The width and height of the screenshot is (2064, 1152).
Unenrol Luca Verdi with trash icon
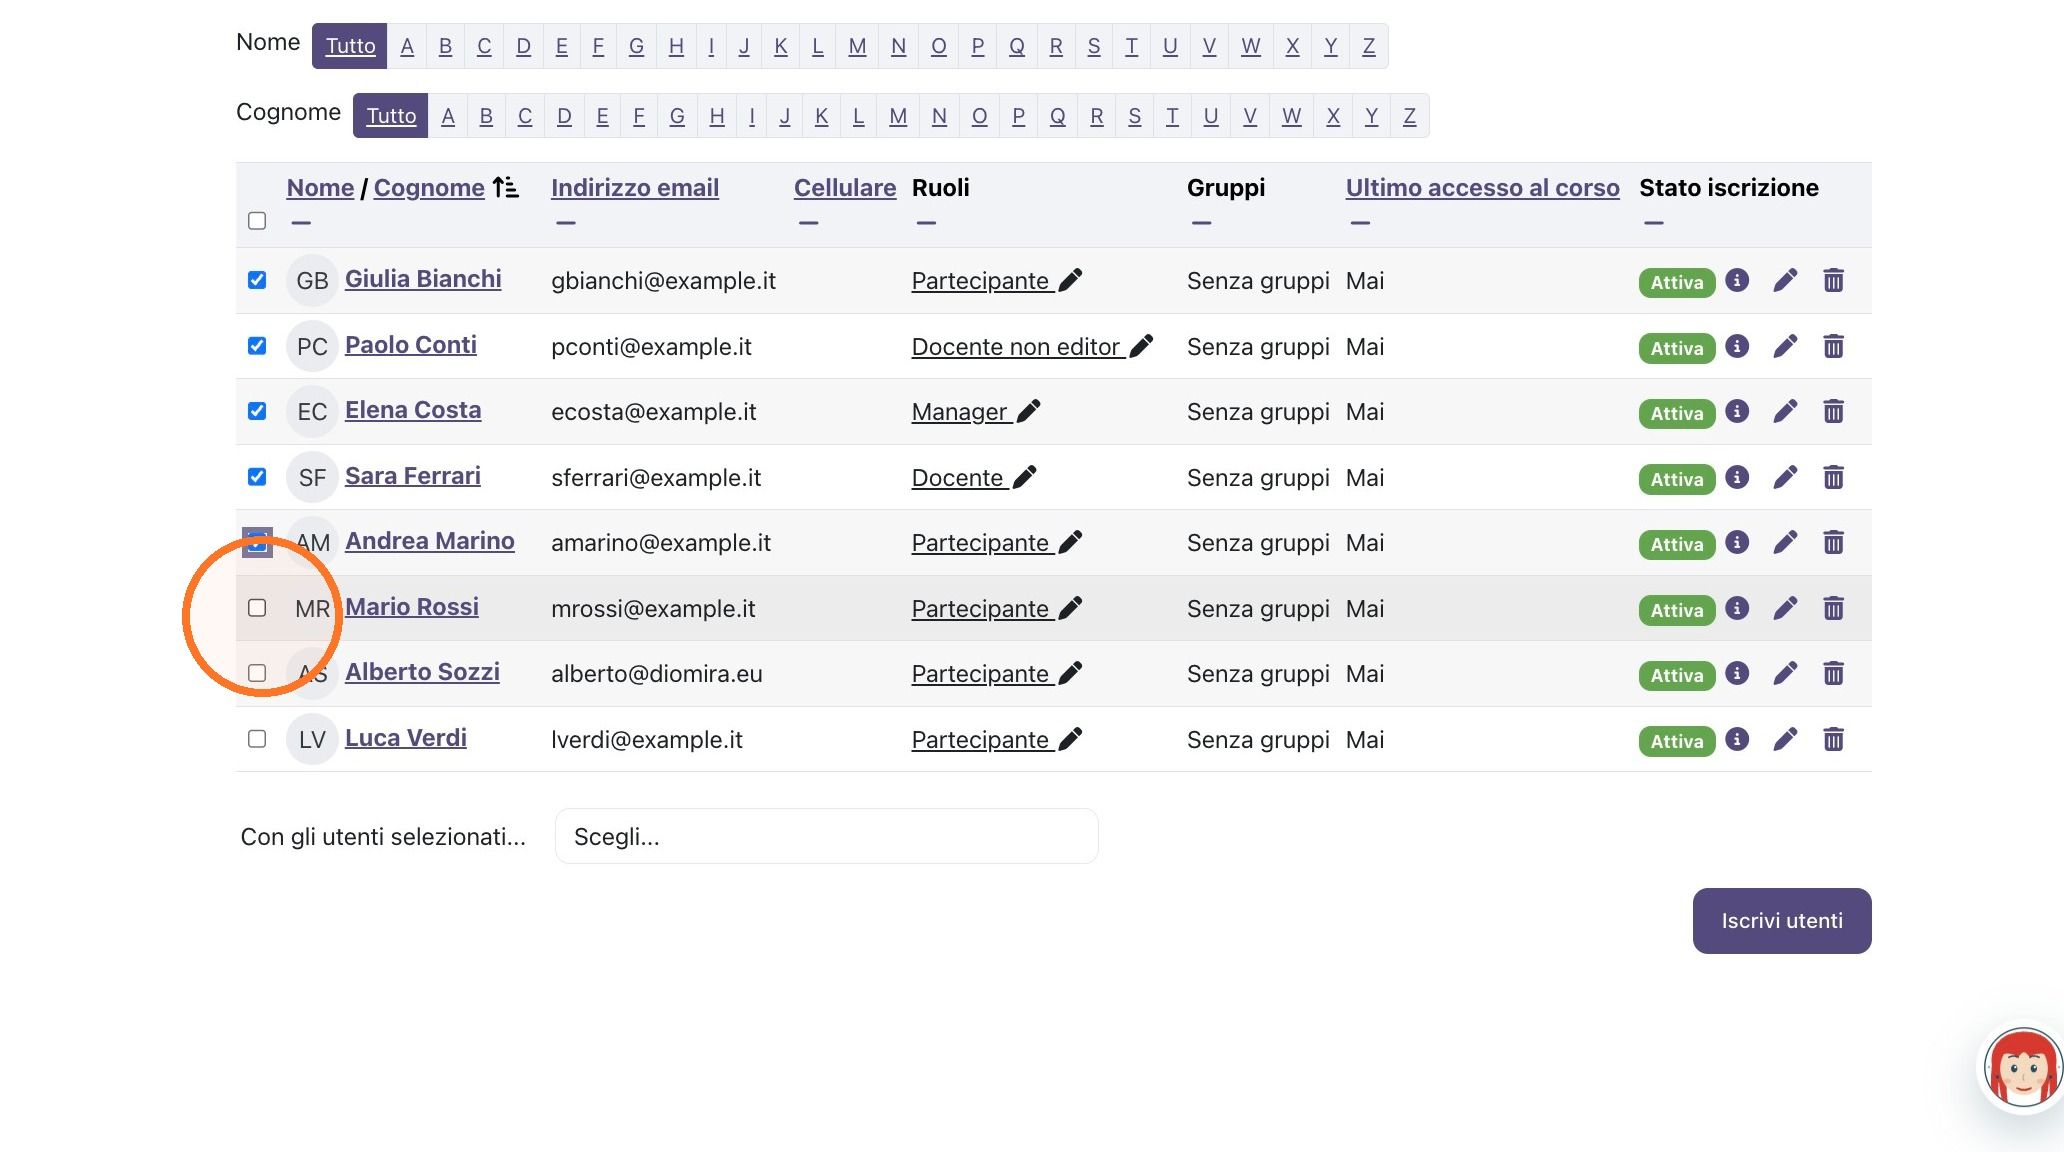tap(1833, 739)
